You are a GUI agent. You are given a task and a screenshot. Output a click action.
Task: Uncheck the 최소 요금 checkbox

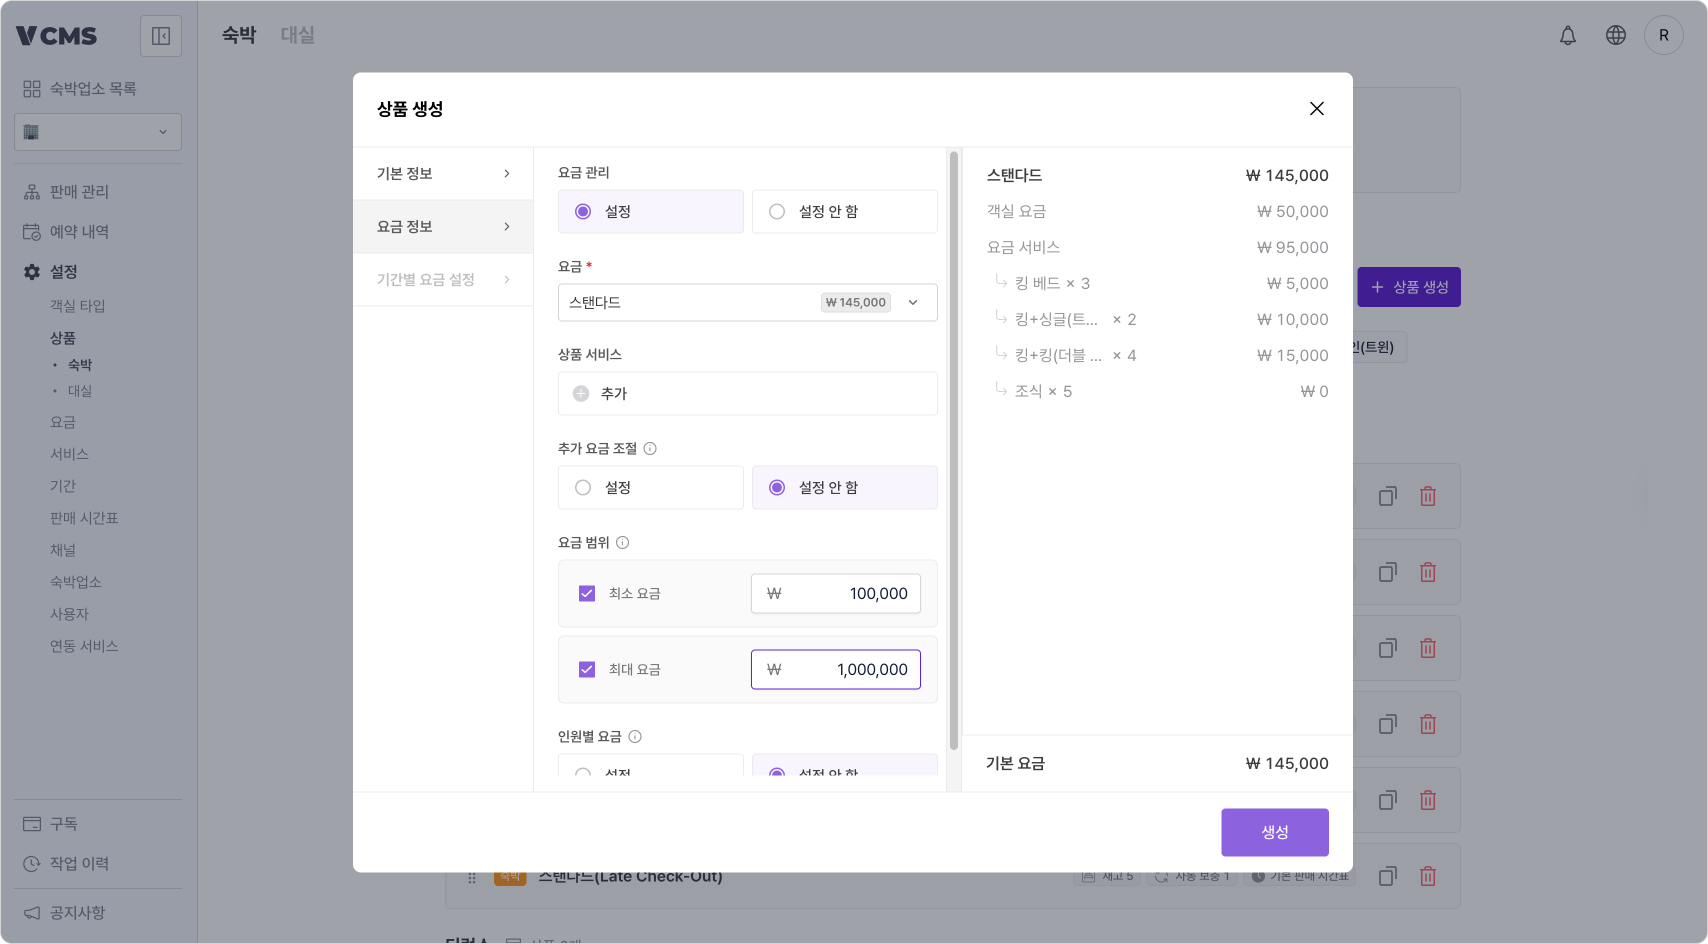(x=587, y=593)
